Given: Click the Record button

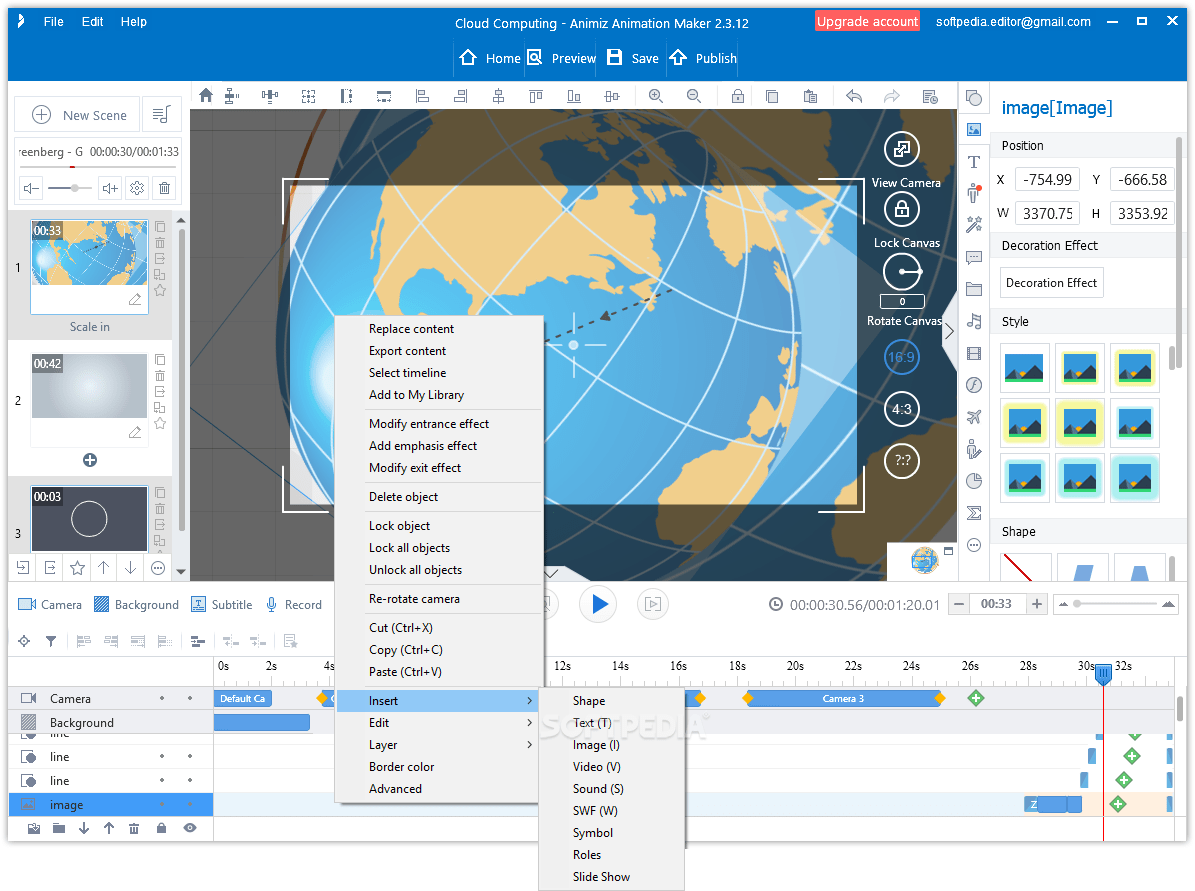Looking at the screenshot, I should tap(294, 604).
